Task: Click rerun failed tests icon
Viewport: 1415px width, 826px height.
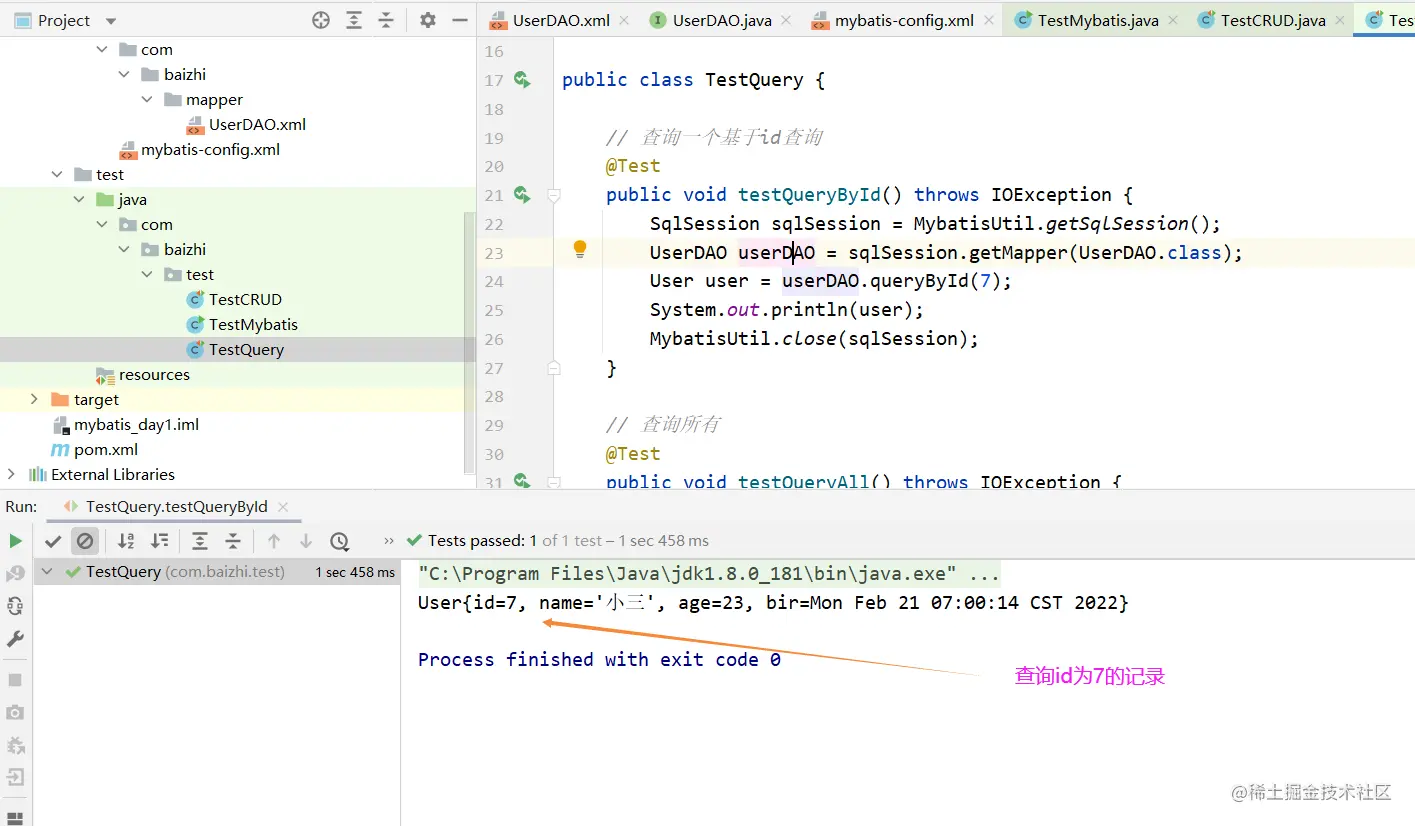Action: coord(15,573)
